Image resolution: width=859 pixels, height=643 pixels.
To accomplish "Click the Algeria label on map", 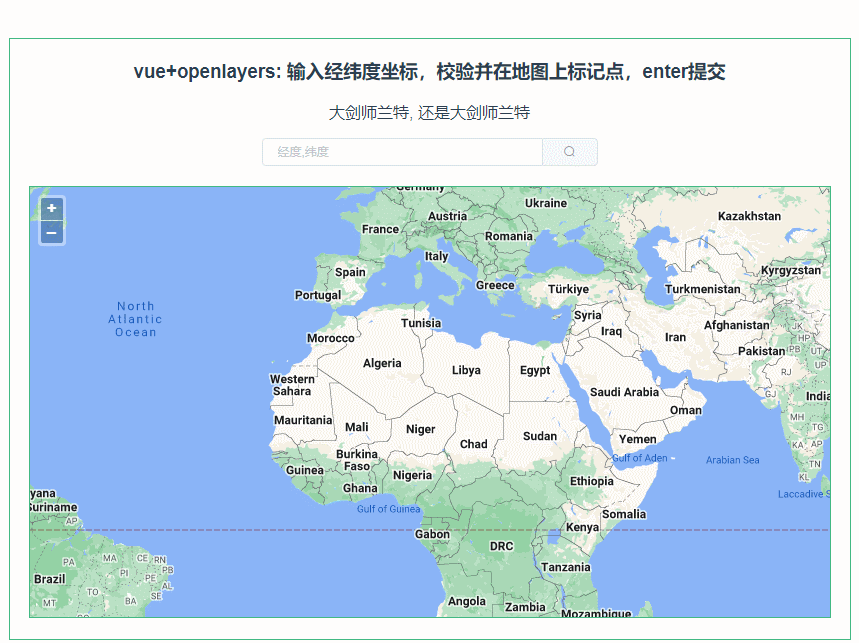I will coord(382,363).
